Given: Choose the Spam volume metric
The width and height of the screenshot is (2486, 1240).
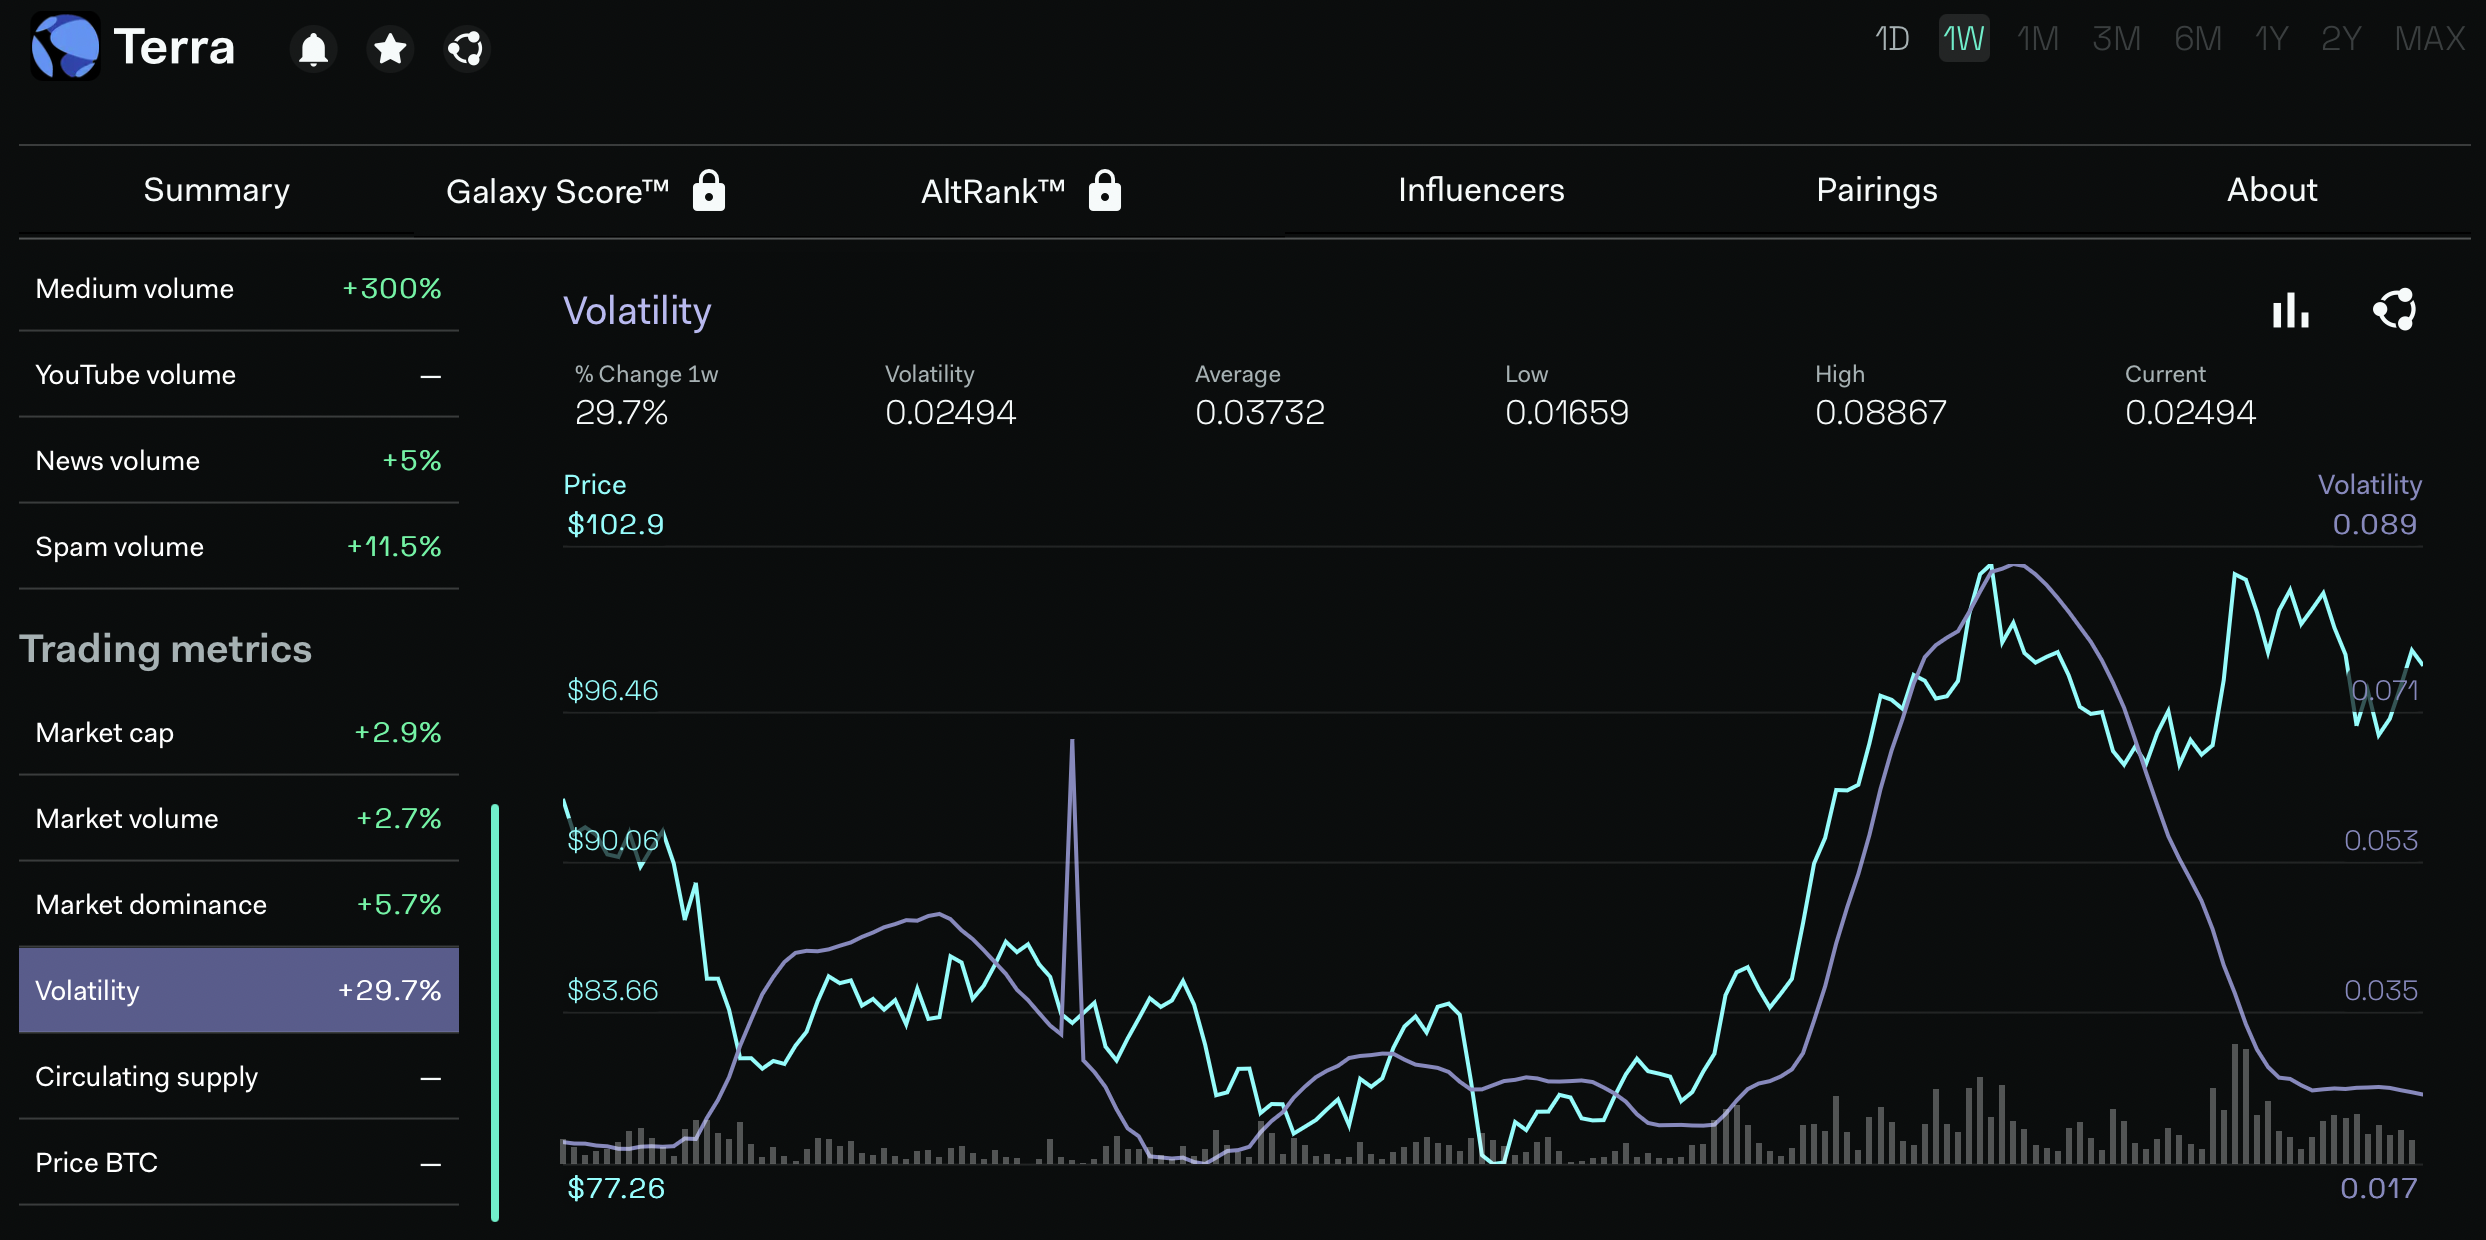Looking at the screenshot, I should pos(238,547).
